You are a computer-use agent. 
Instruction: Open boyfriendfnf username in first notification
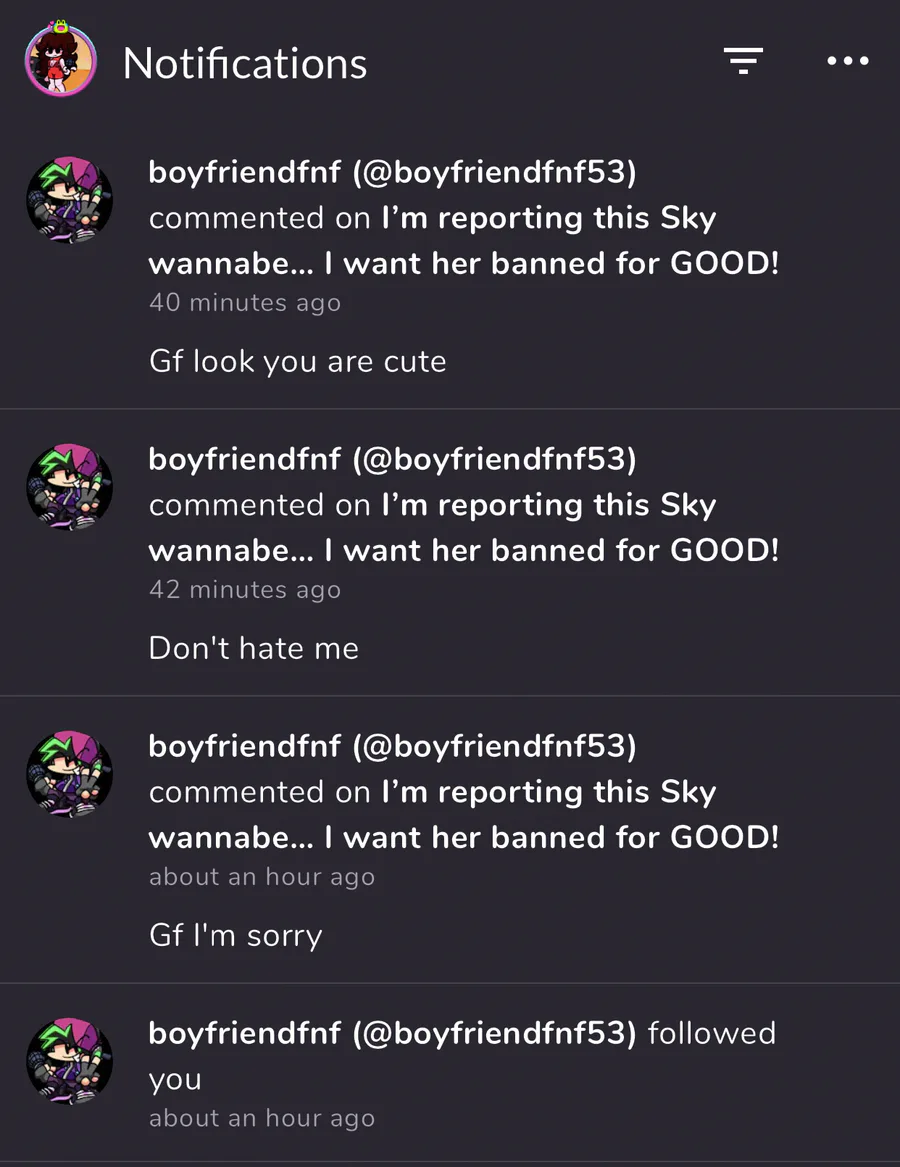(392, 172)
